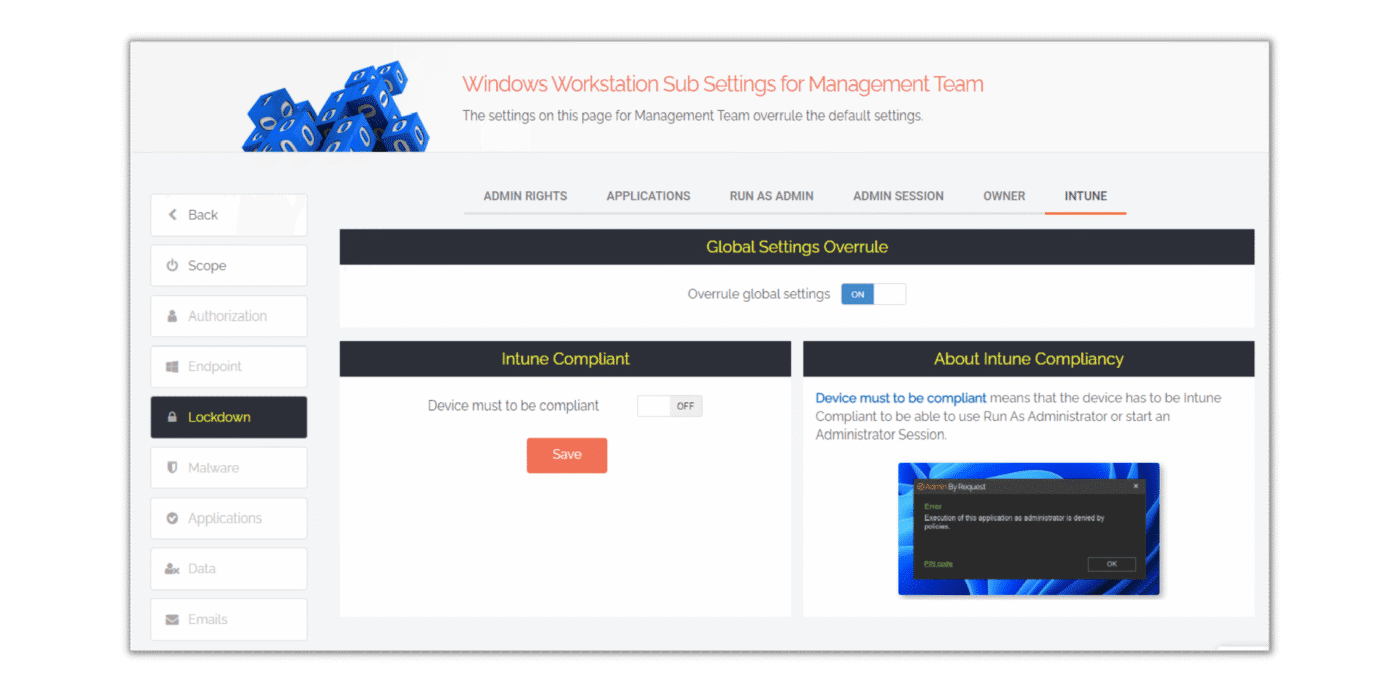Select the Admin Session tab
1400x693 pixels.
tap(898, 196)
